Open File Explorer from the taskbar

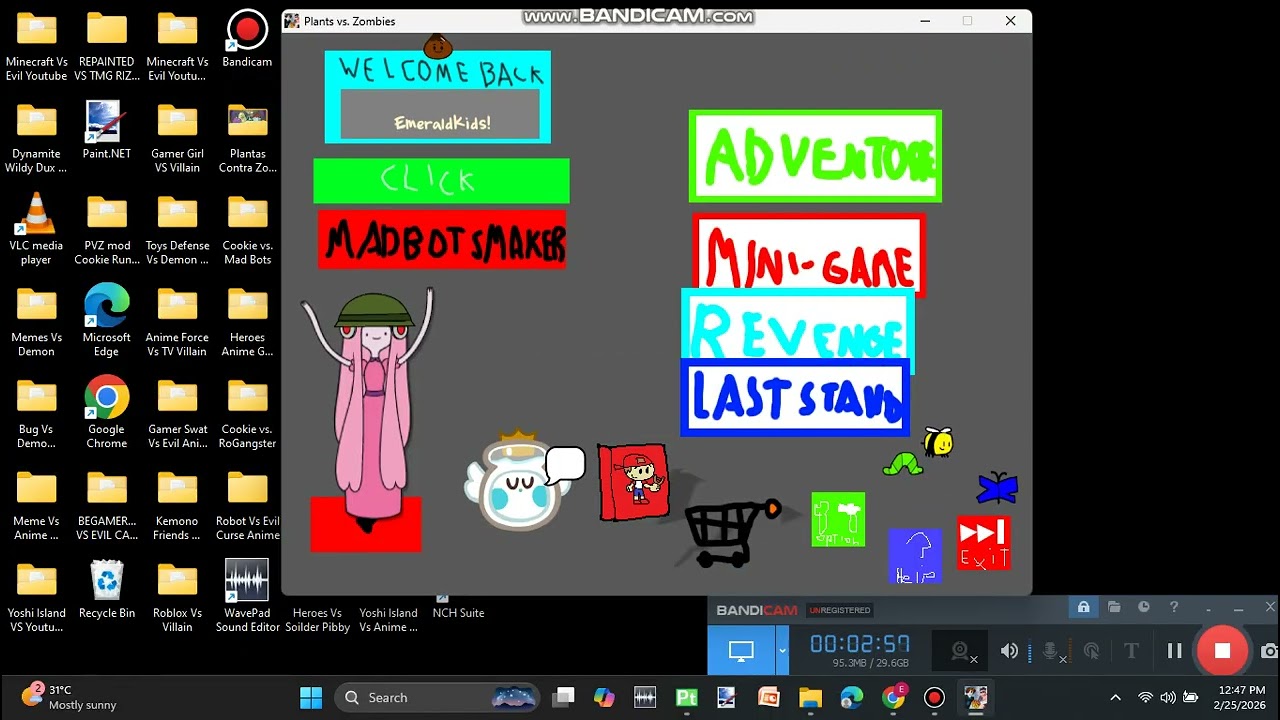click(x=810, y=697)
